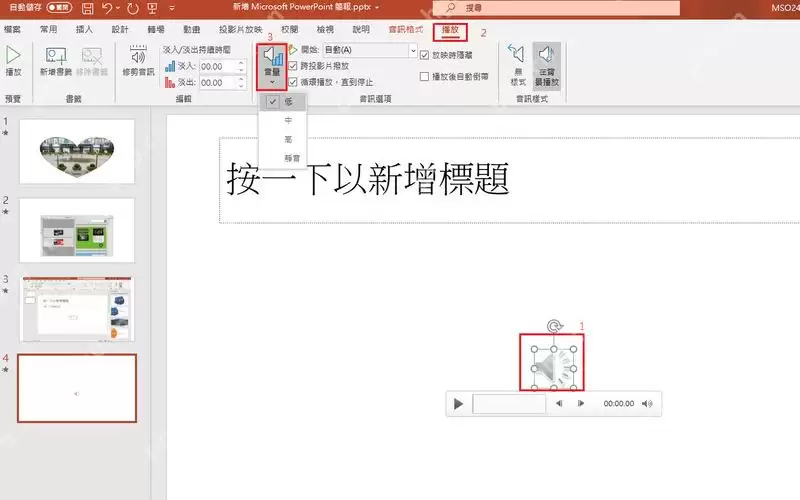Click the 播放 preview play icon in ribbon
Screen dimensions: 800x500
point(13,61)
